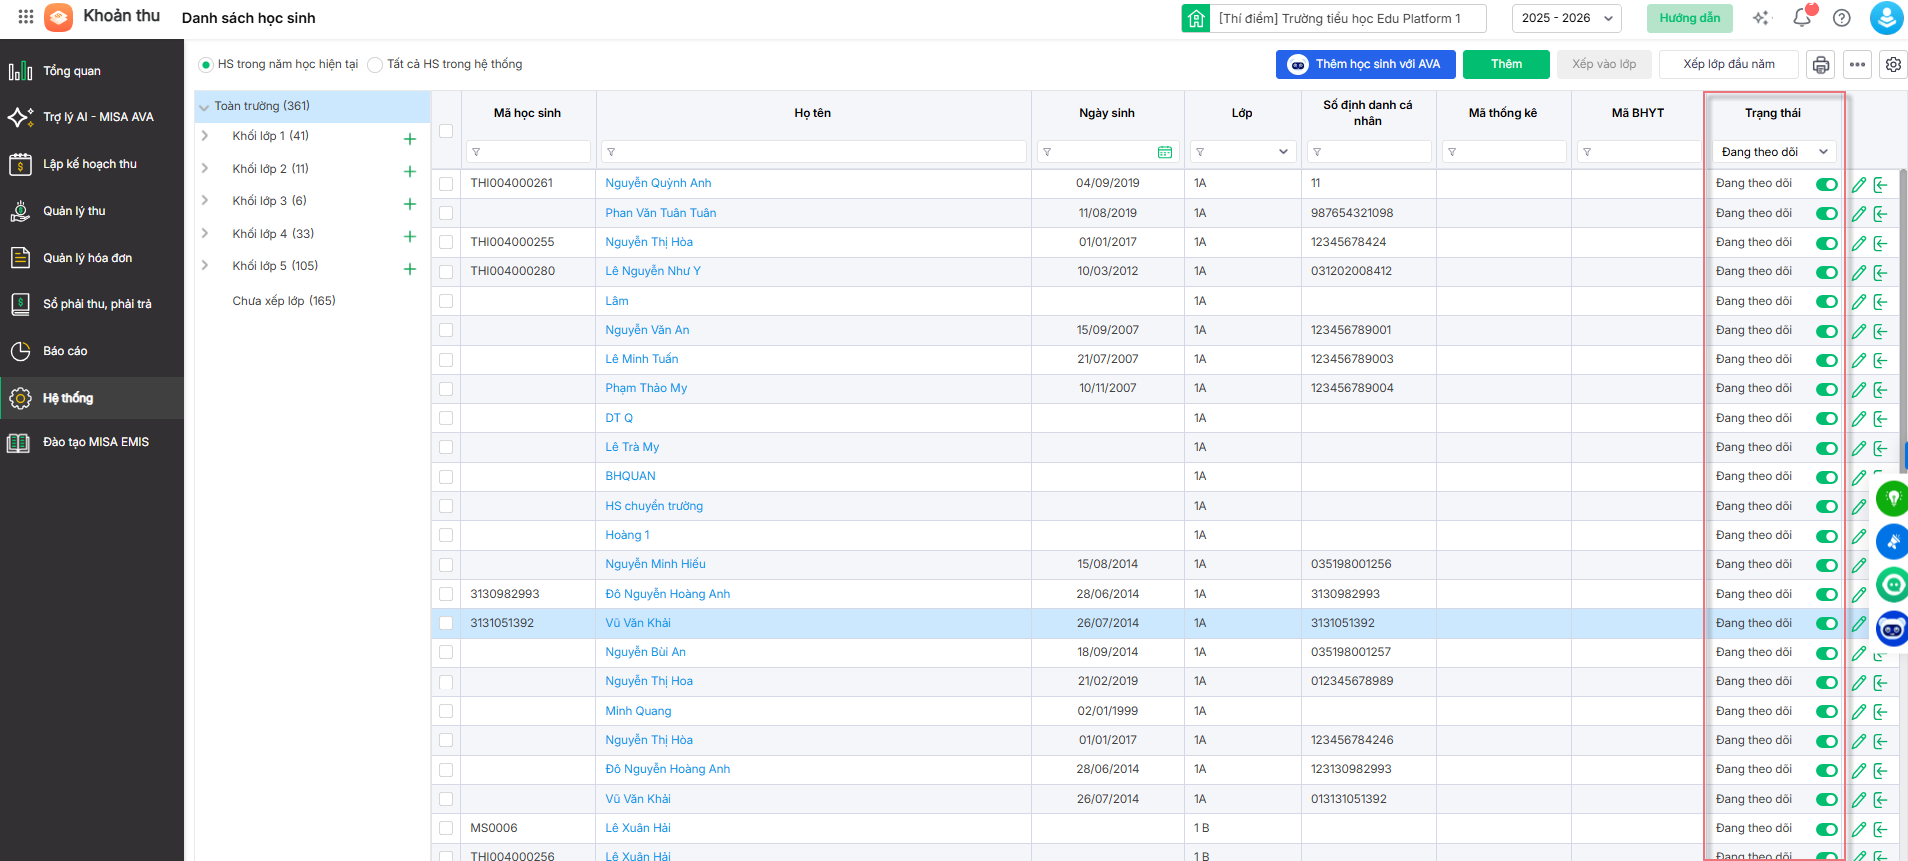Select the header select-all checkbox
Image resolution: width=1908 pixels, height=861 pixels.
pos(446,131)
